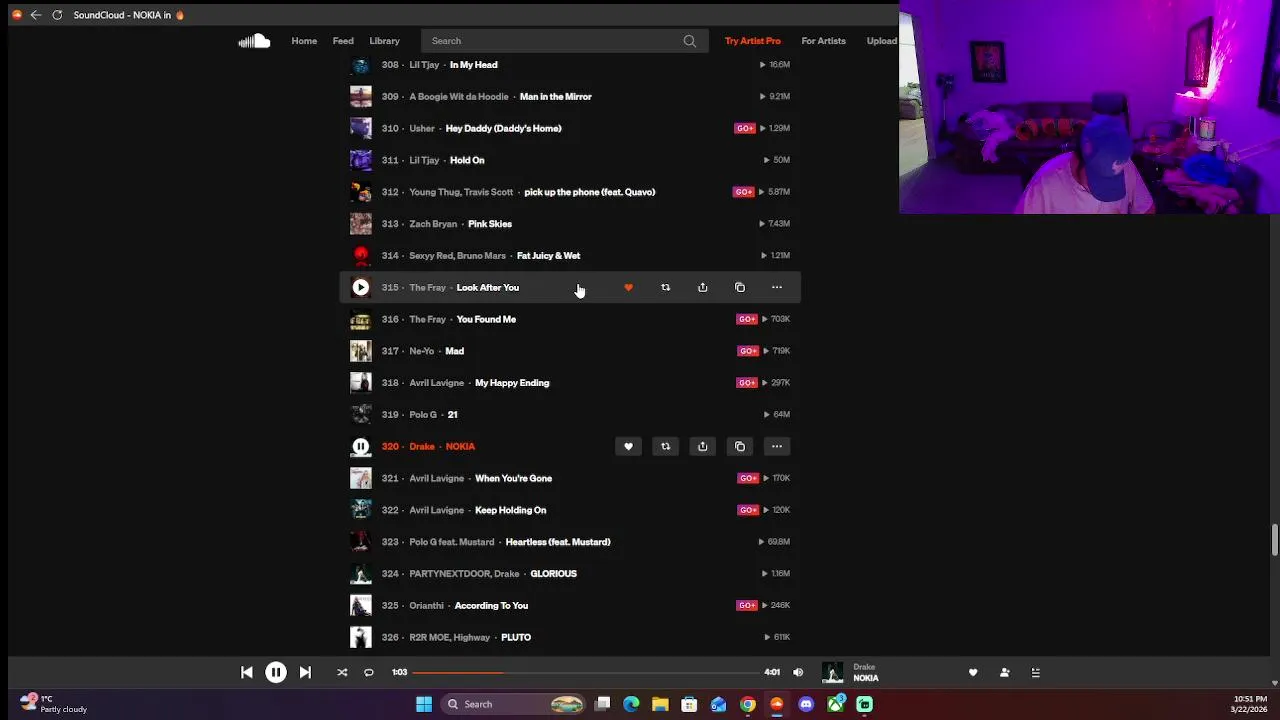
Task: Open the Fat Juicy & Wet track
Action: coord(548,256)
